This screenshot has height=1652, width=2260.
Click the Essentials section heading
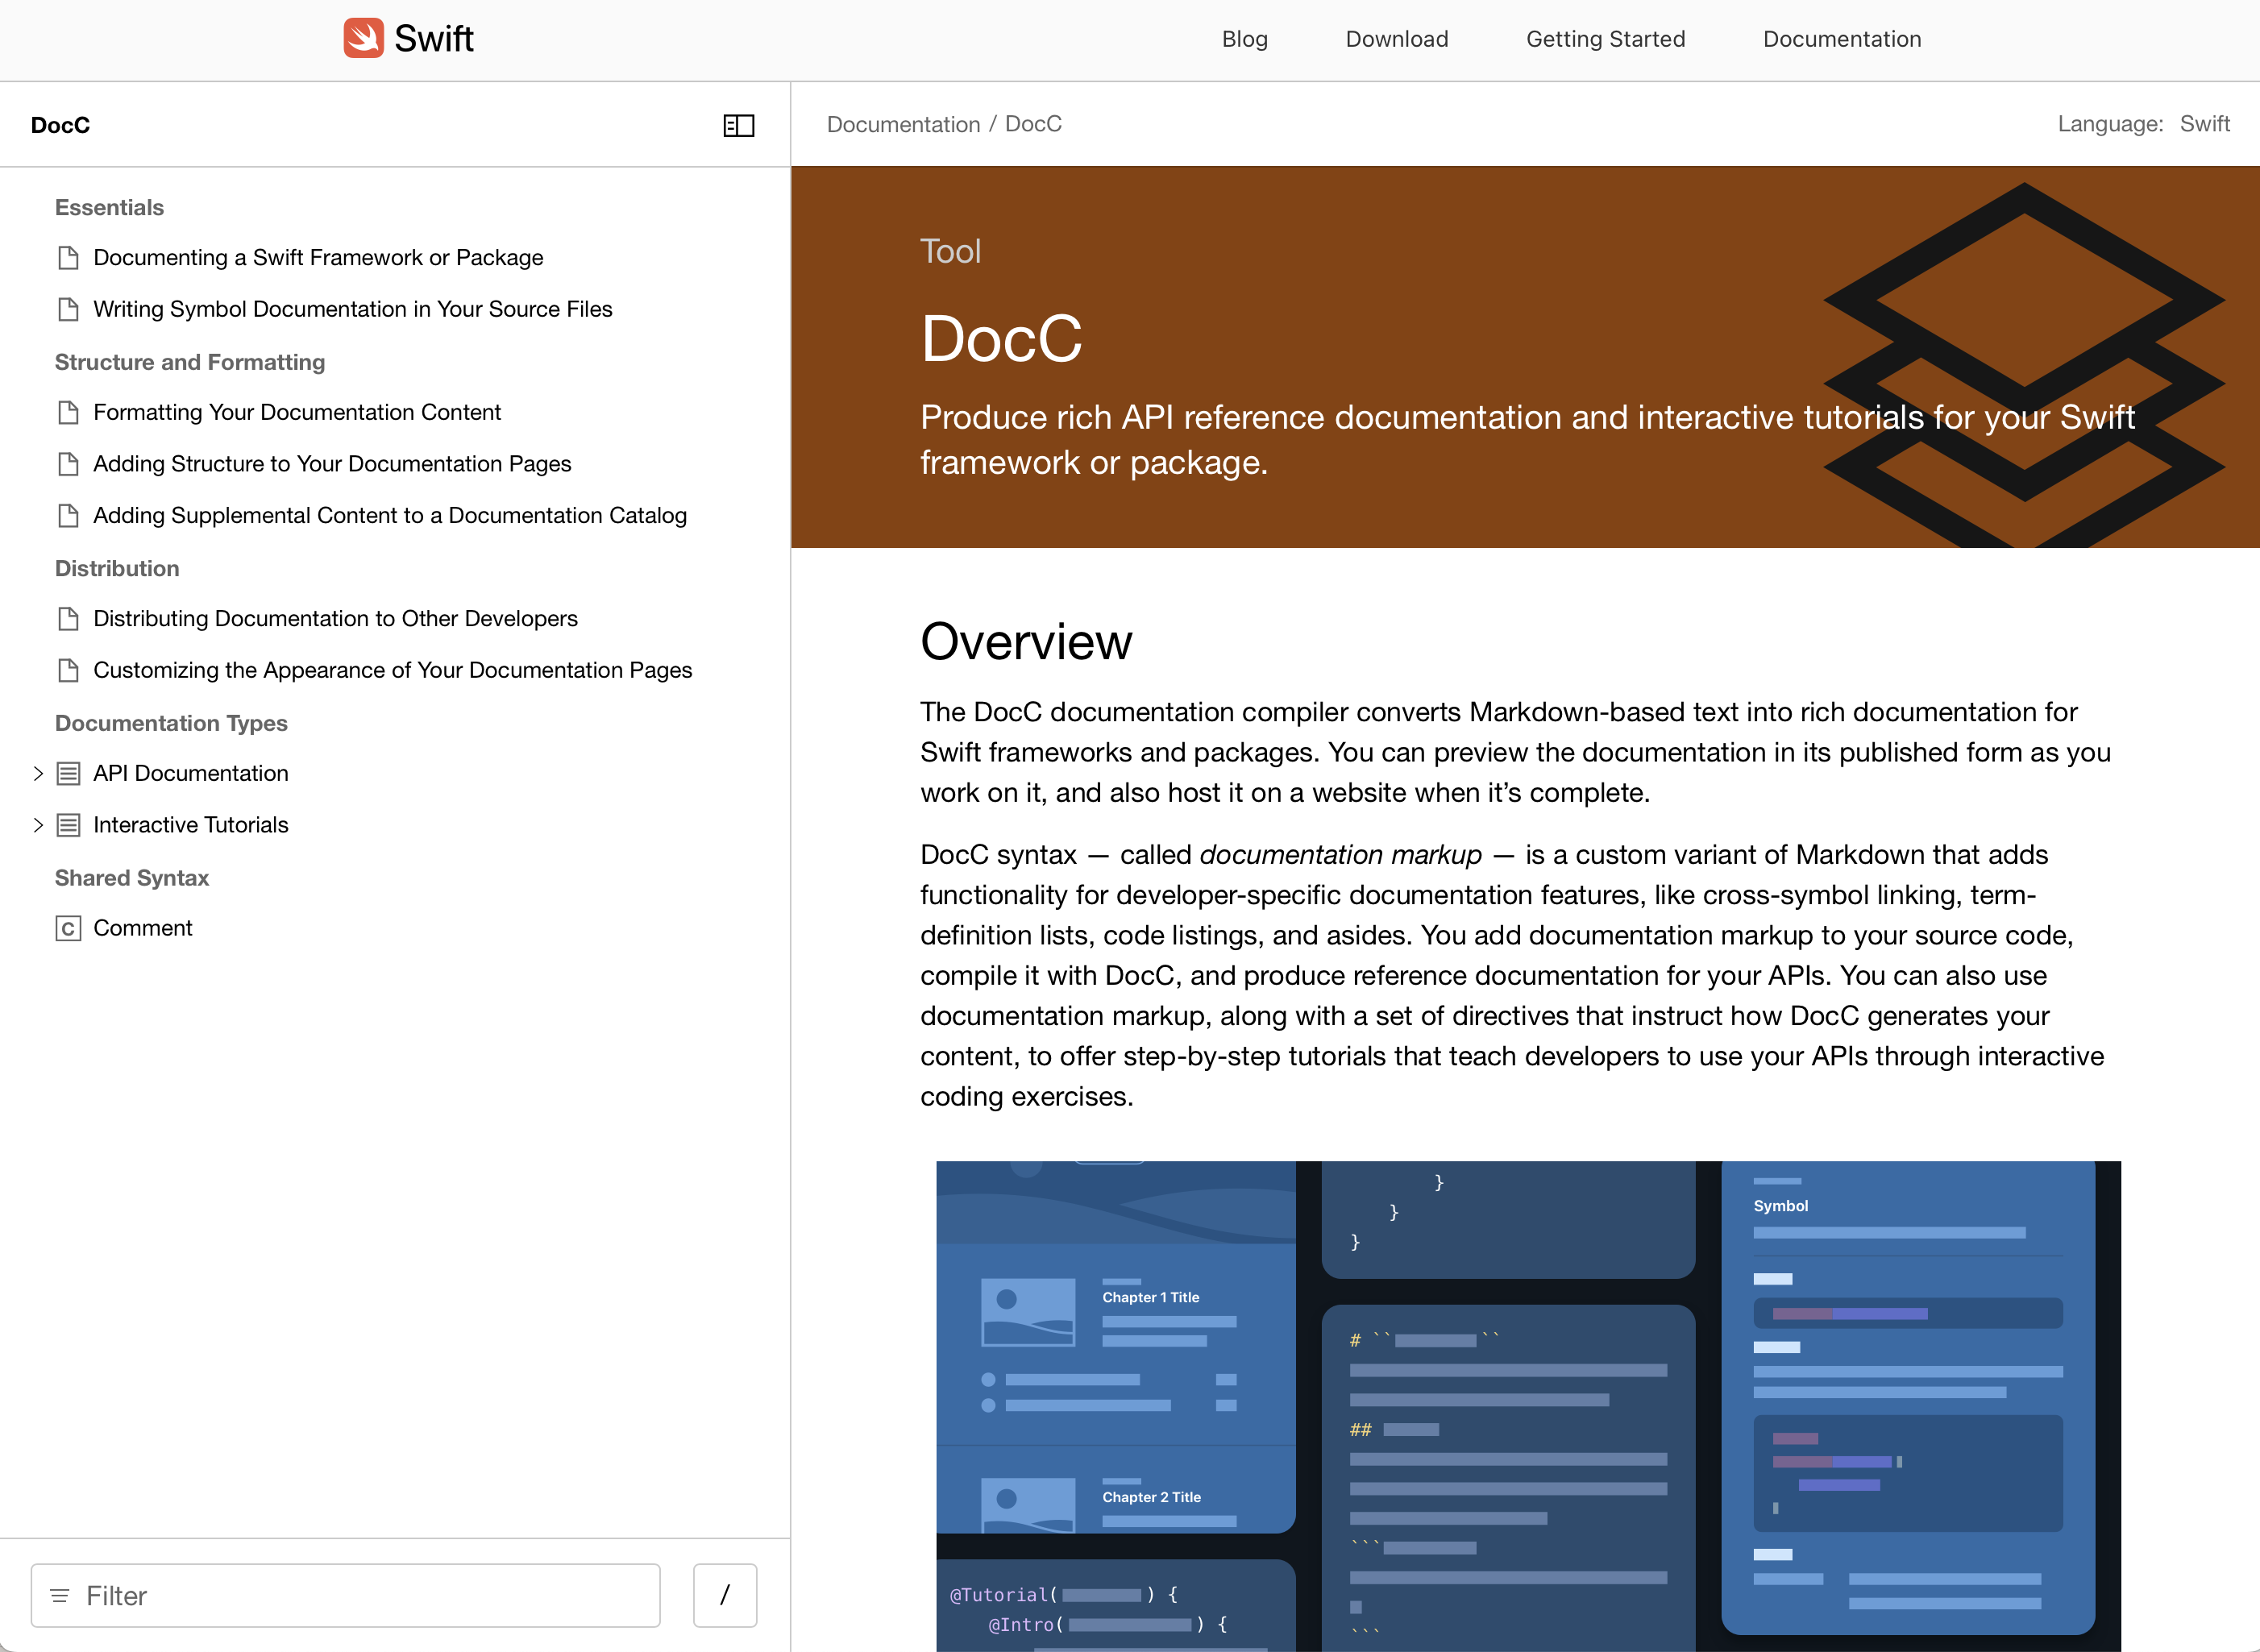click(109, 207)
